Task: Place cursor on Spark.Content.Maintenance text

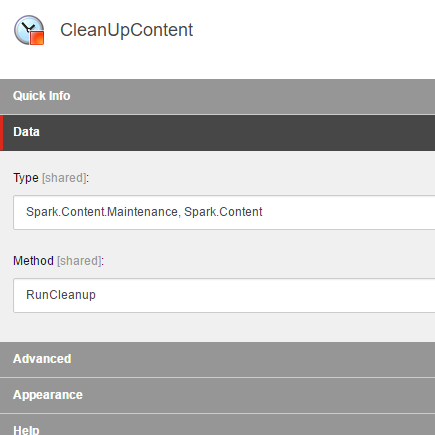Action: [102, 212]
